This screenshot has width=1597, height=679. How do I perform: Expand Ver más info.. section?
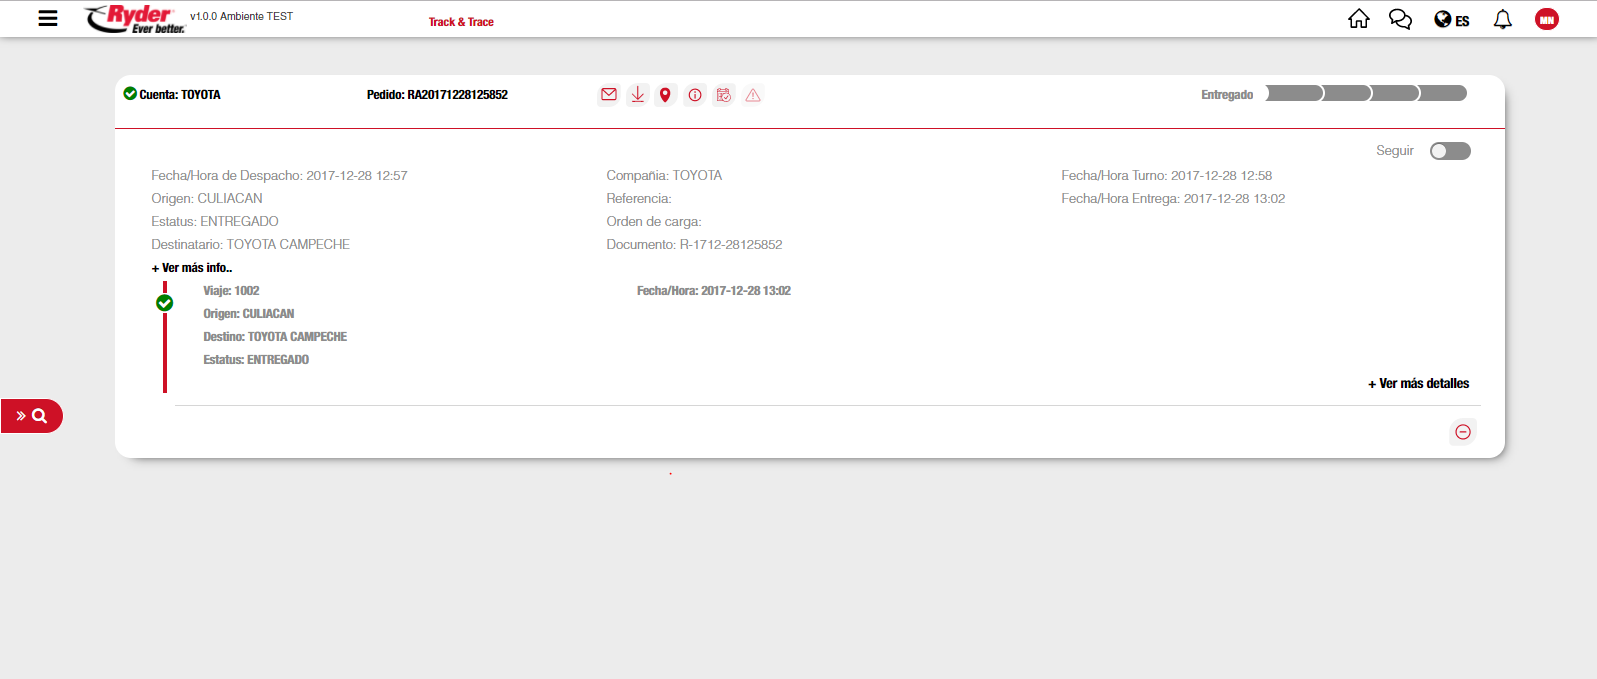[x=192, y=268]
